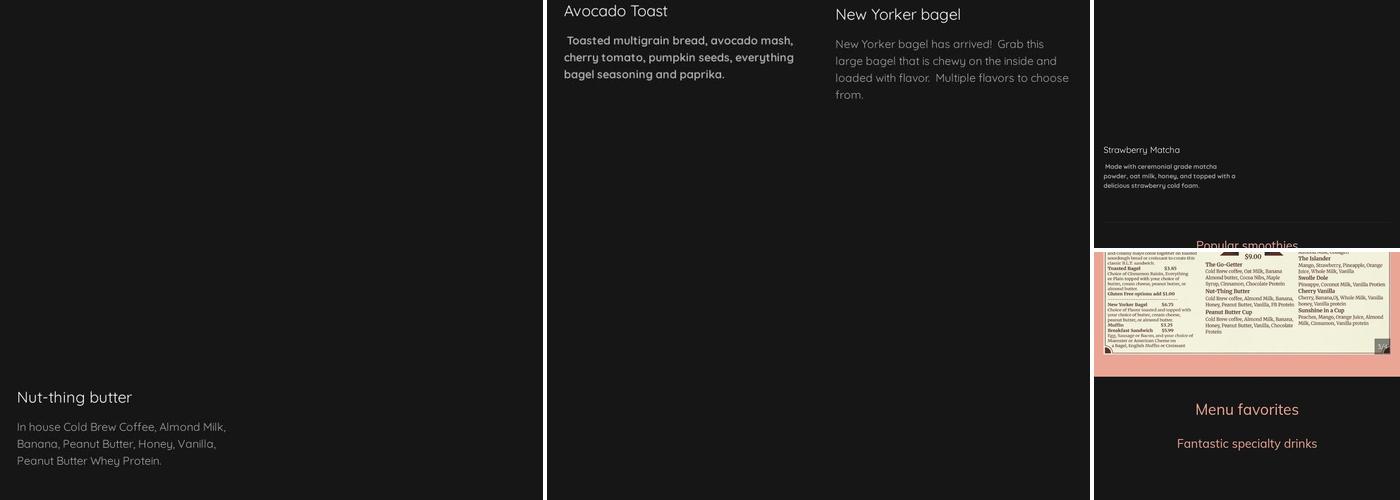Click the Menu favorites heading
Viewport: 1400px width, 500px height.
(1247, 410)
